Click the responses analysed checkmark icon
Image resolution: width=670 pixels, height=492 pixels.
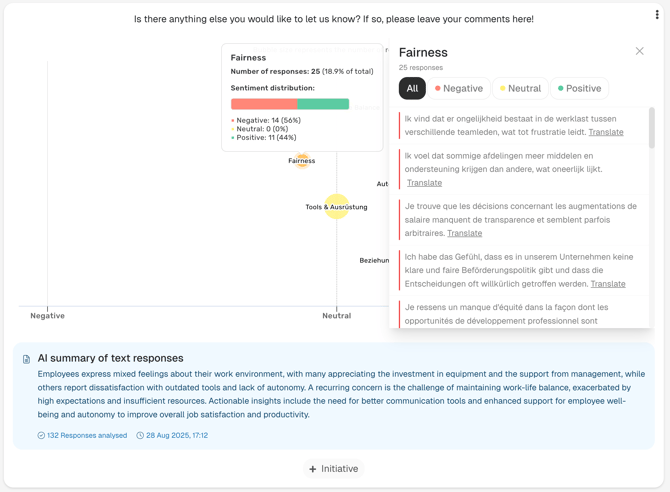tap(41, 436)
